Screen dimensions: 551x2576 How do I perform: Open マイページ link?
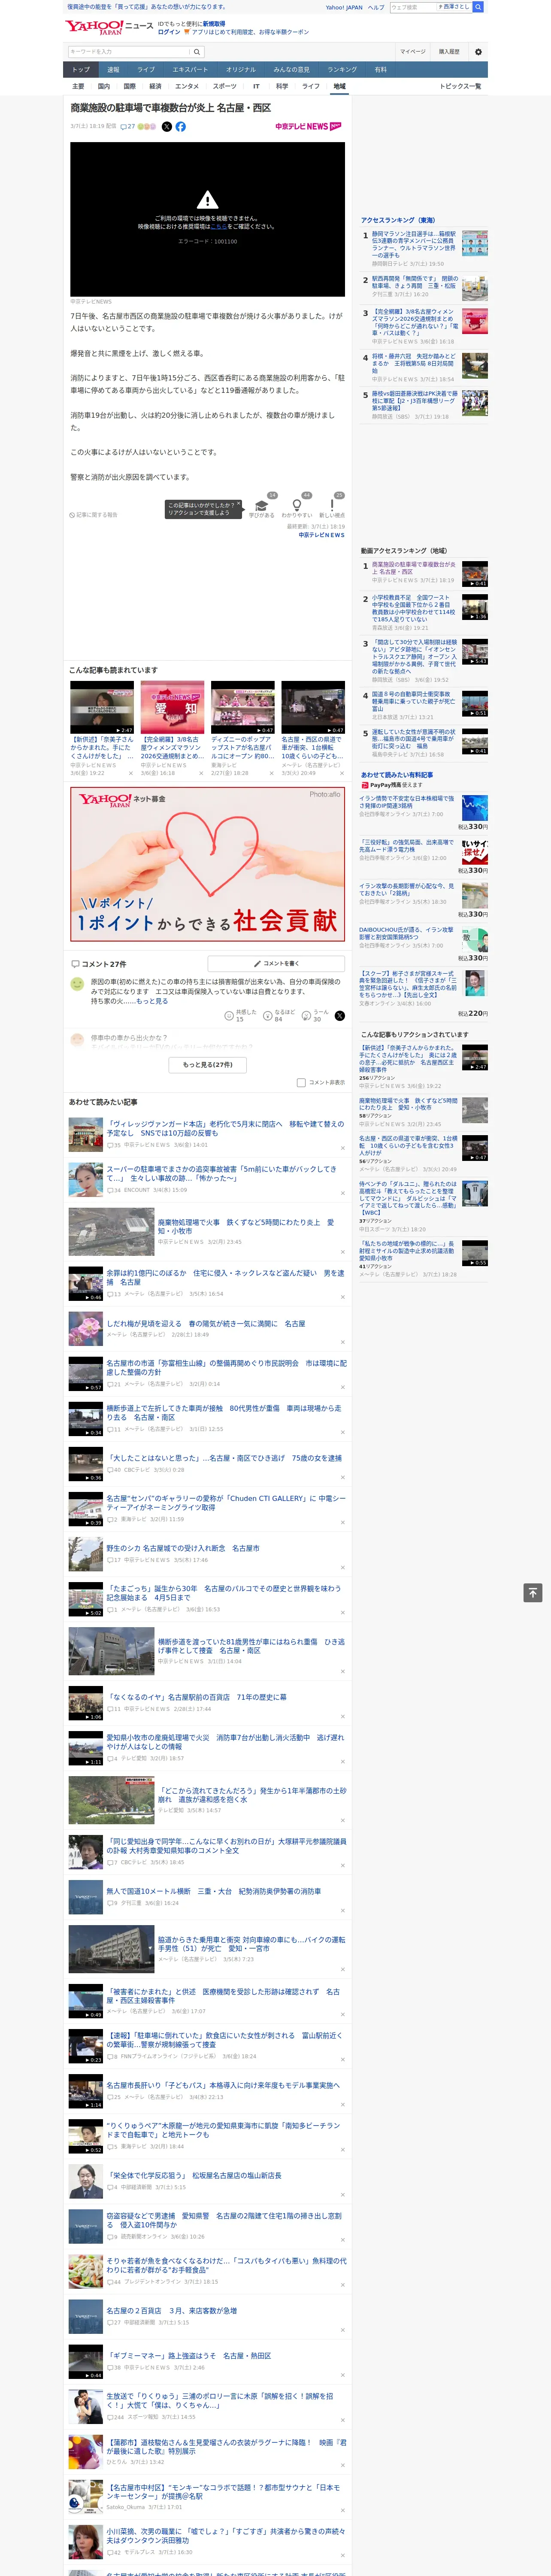(413, 52)
